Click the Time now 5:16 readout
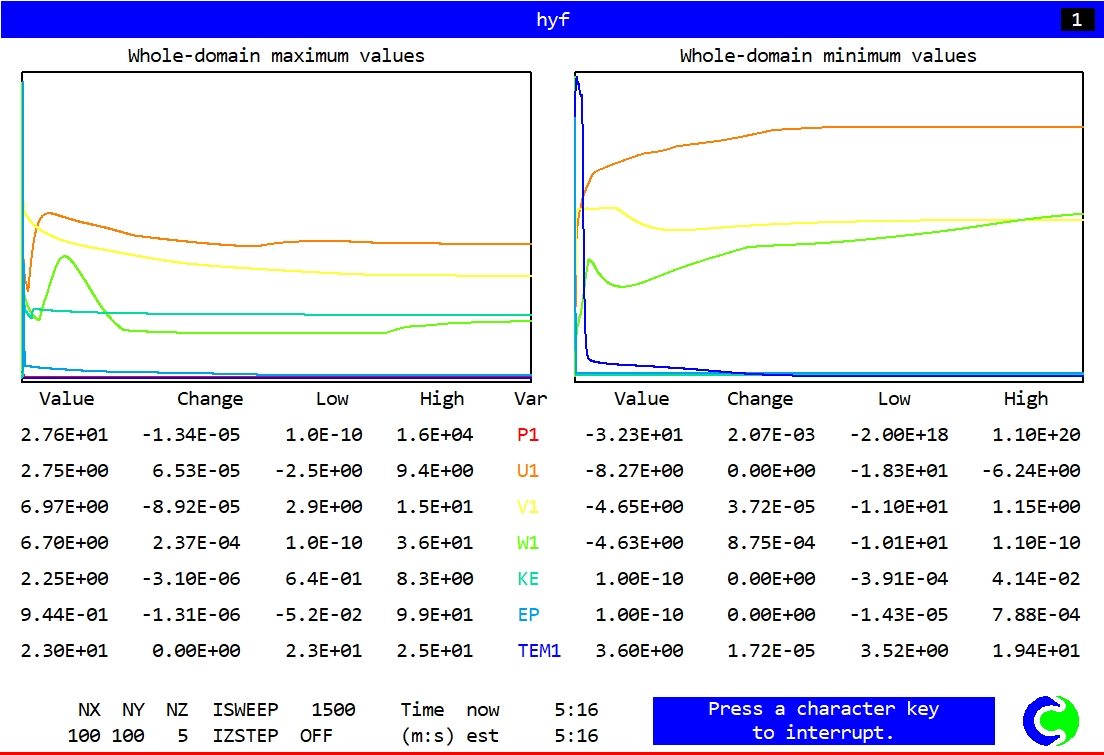This screenshot has height=755, width=1104. click(499, 710)
